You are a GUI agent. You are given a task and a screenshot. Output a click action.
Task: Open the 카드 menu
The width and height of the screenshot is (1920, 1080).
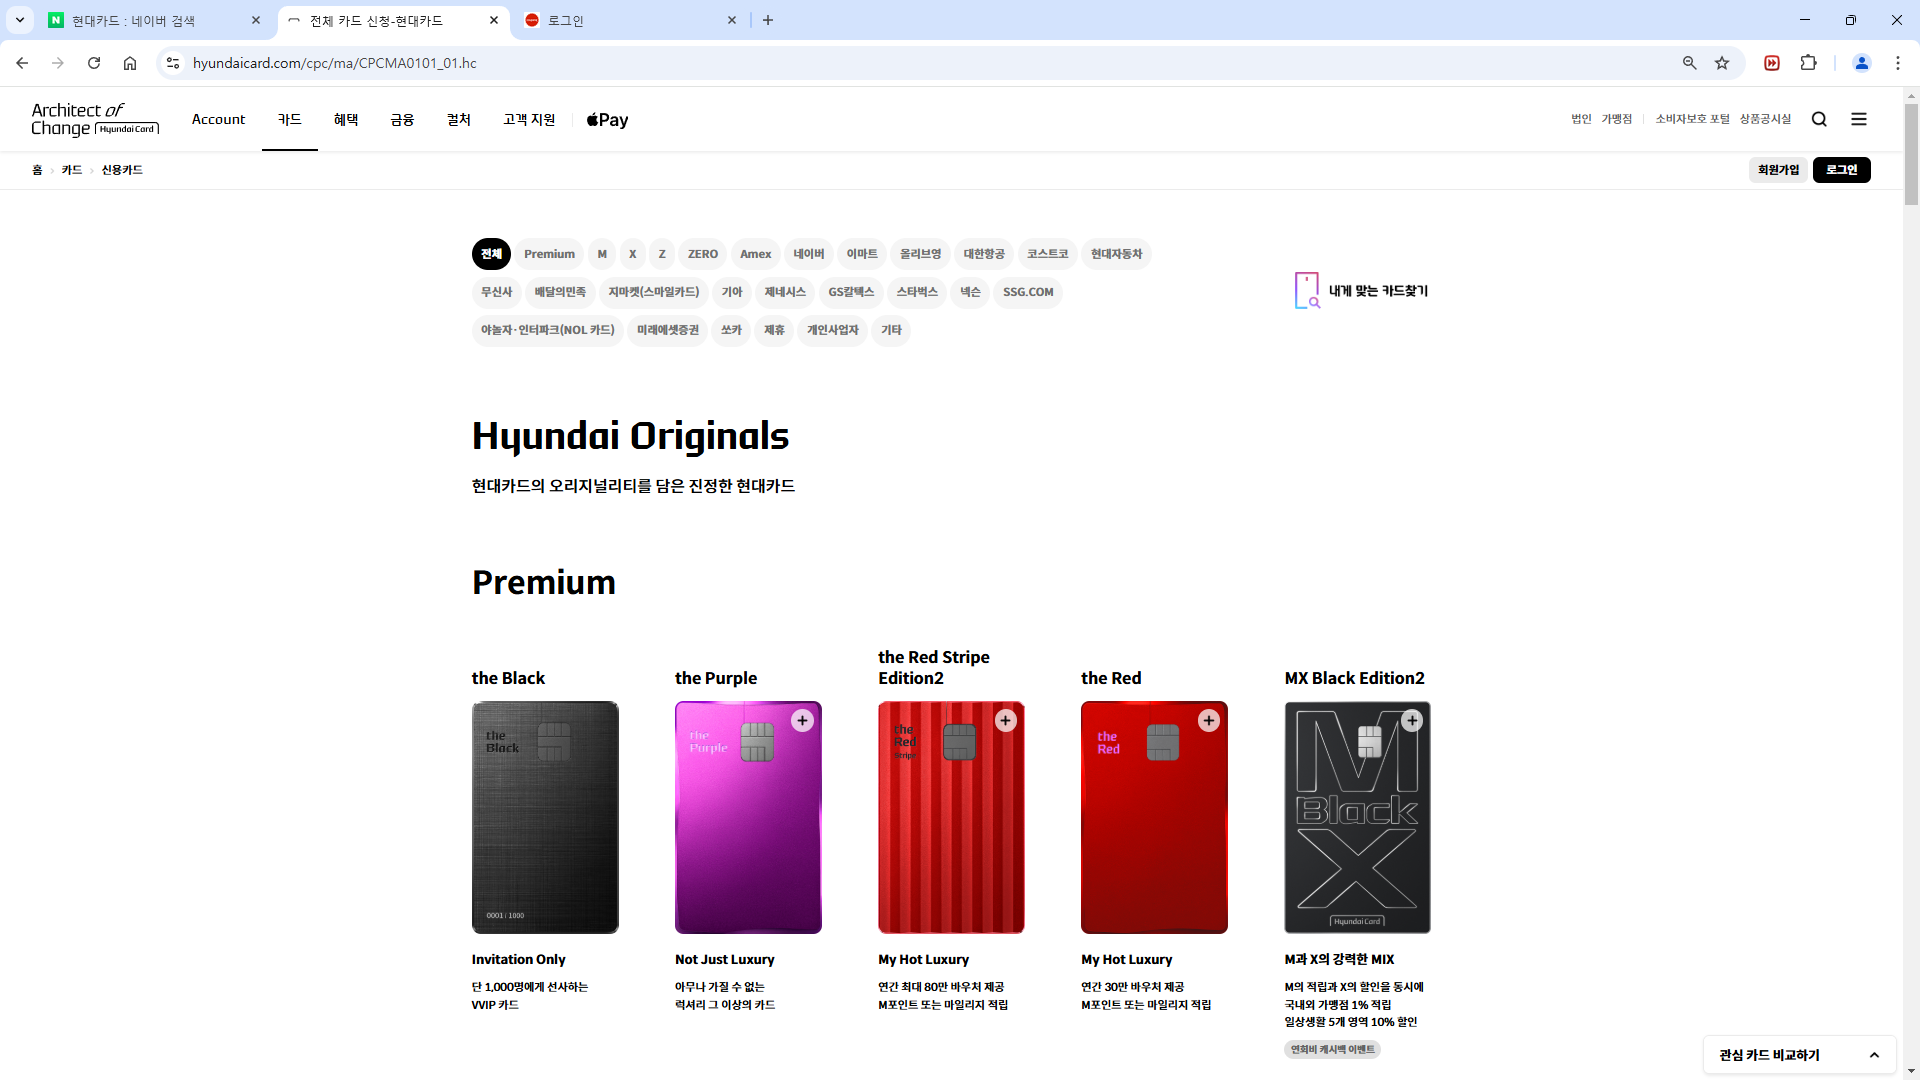(290, 119)
